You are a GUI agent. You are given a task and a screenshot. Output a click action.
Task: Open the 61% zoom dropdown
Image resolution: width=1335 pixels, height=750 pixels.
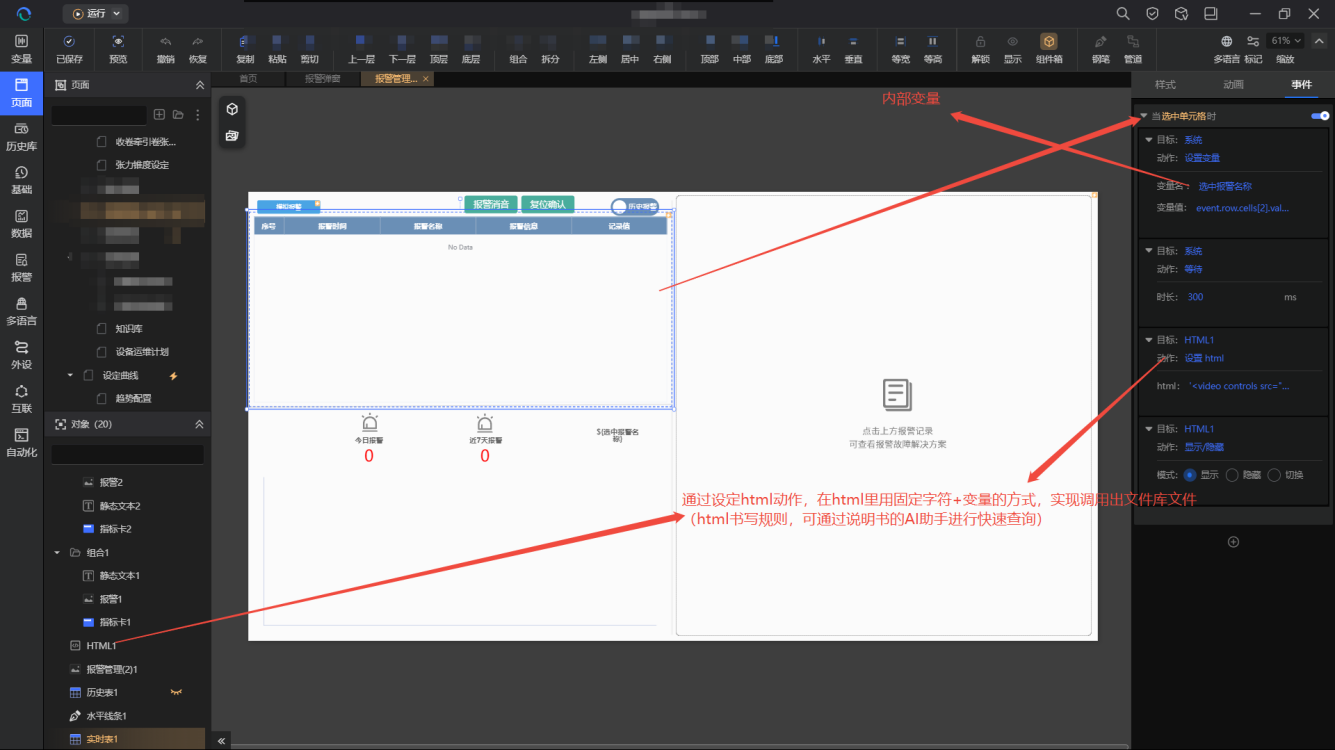pos(1285,41)
